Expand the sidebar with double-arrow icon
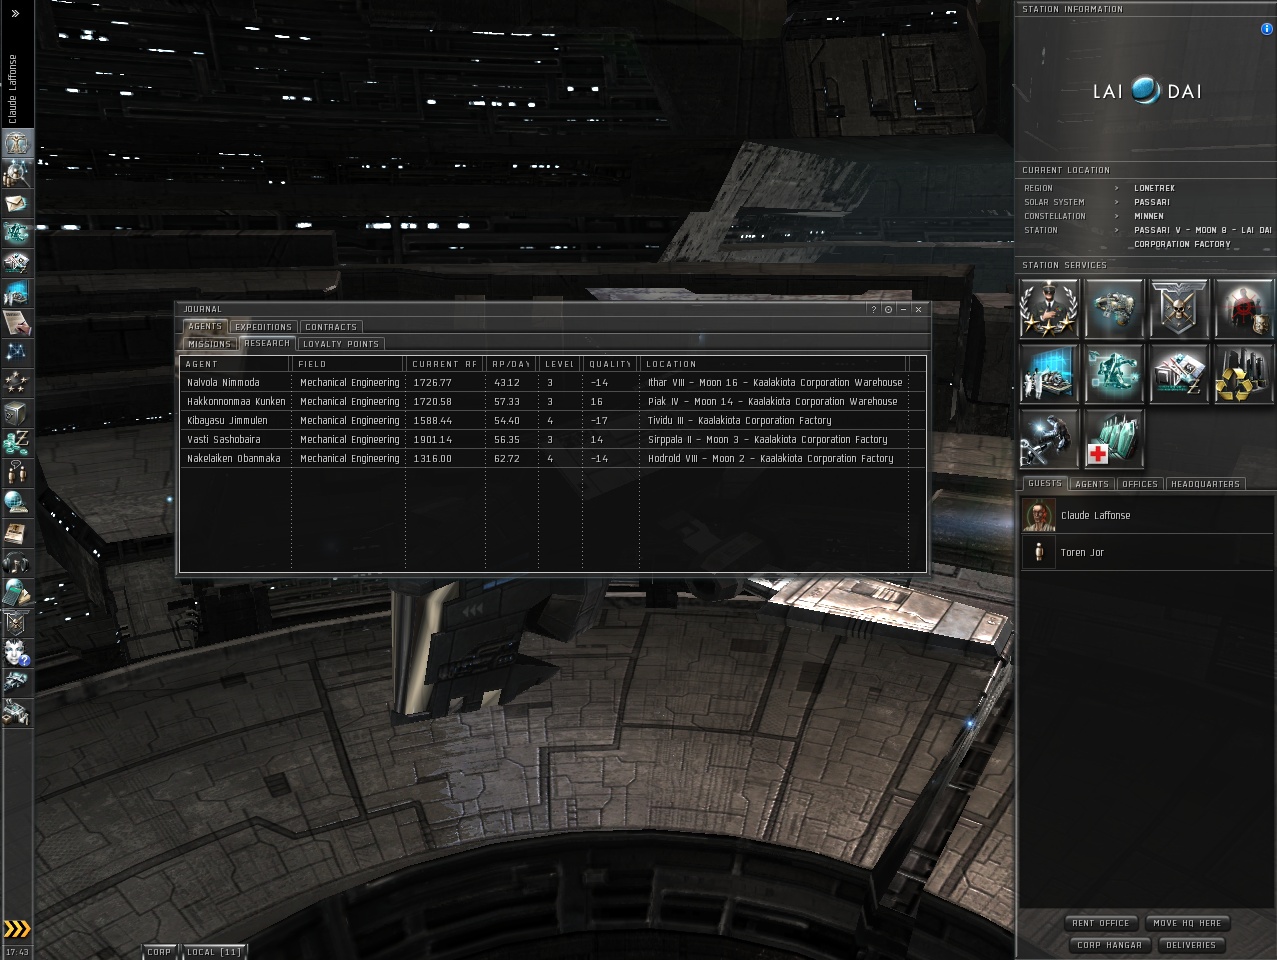Screen dimensions: 1277x960 pos(15,13)
